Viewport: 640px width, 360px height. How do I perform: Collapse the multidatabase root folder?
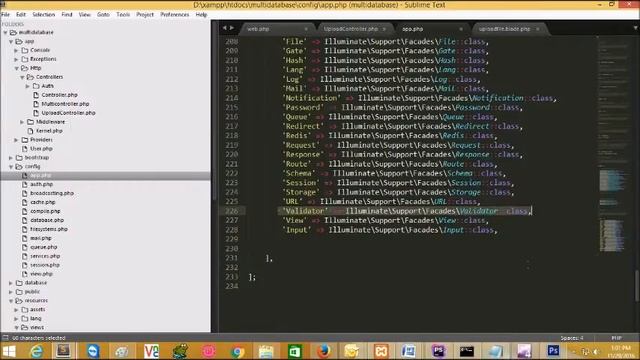(x=5, y=32)
